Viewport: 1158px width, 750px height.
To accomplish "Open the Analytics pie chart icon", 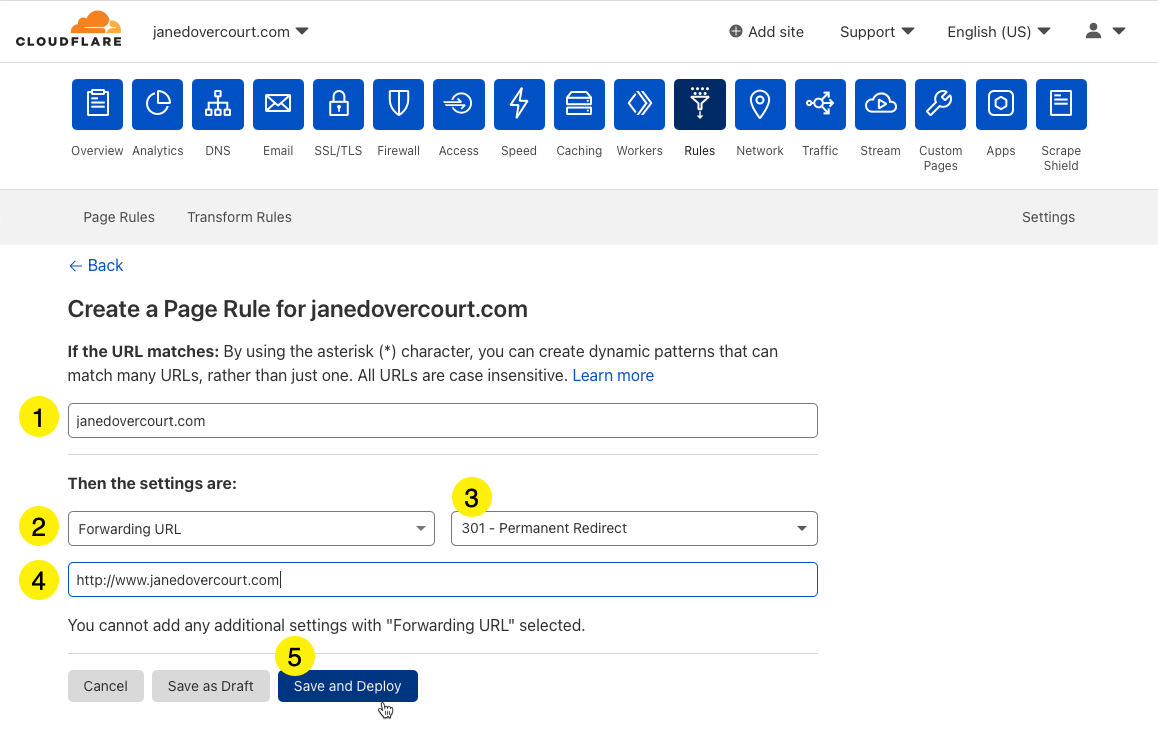I will [157, 104].
